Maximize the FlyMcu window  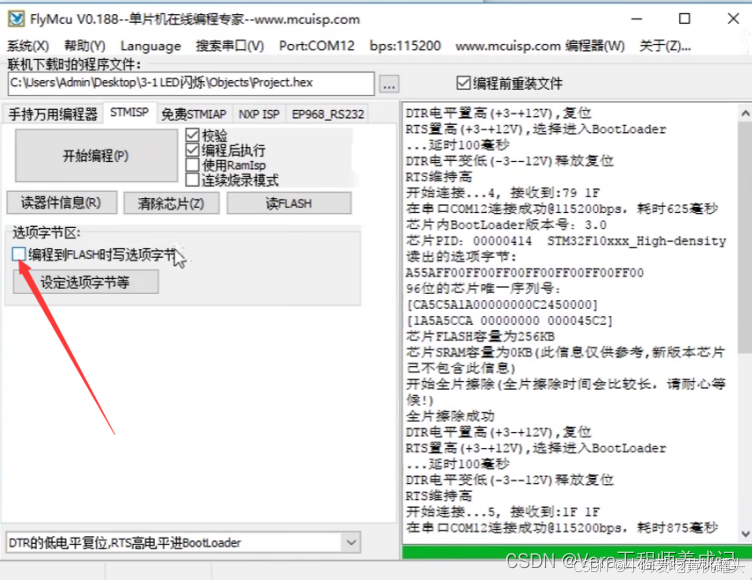(684, 19)
